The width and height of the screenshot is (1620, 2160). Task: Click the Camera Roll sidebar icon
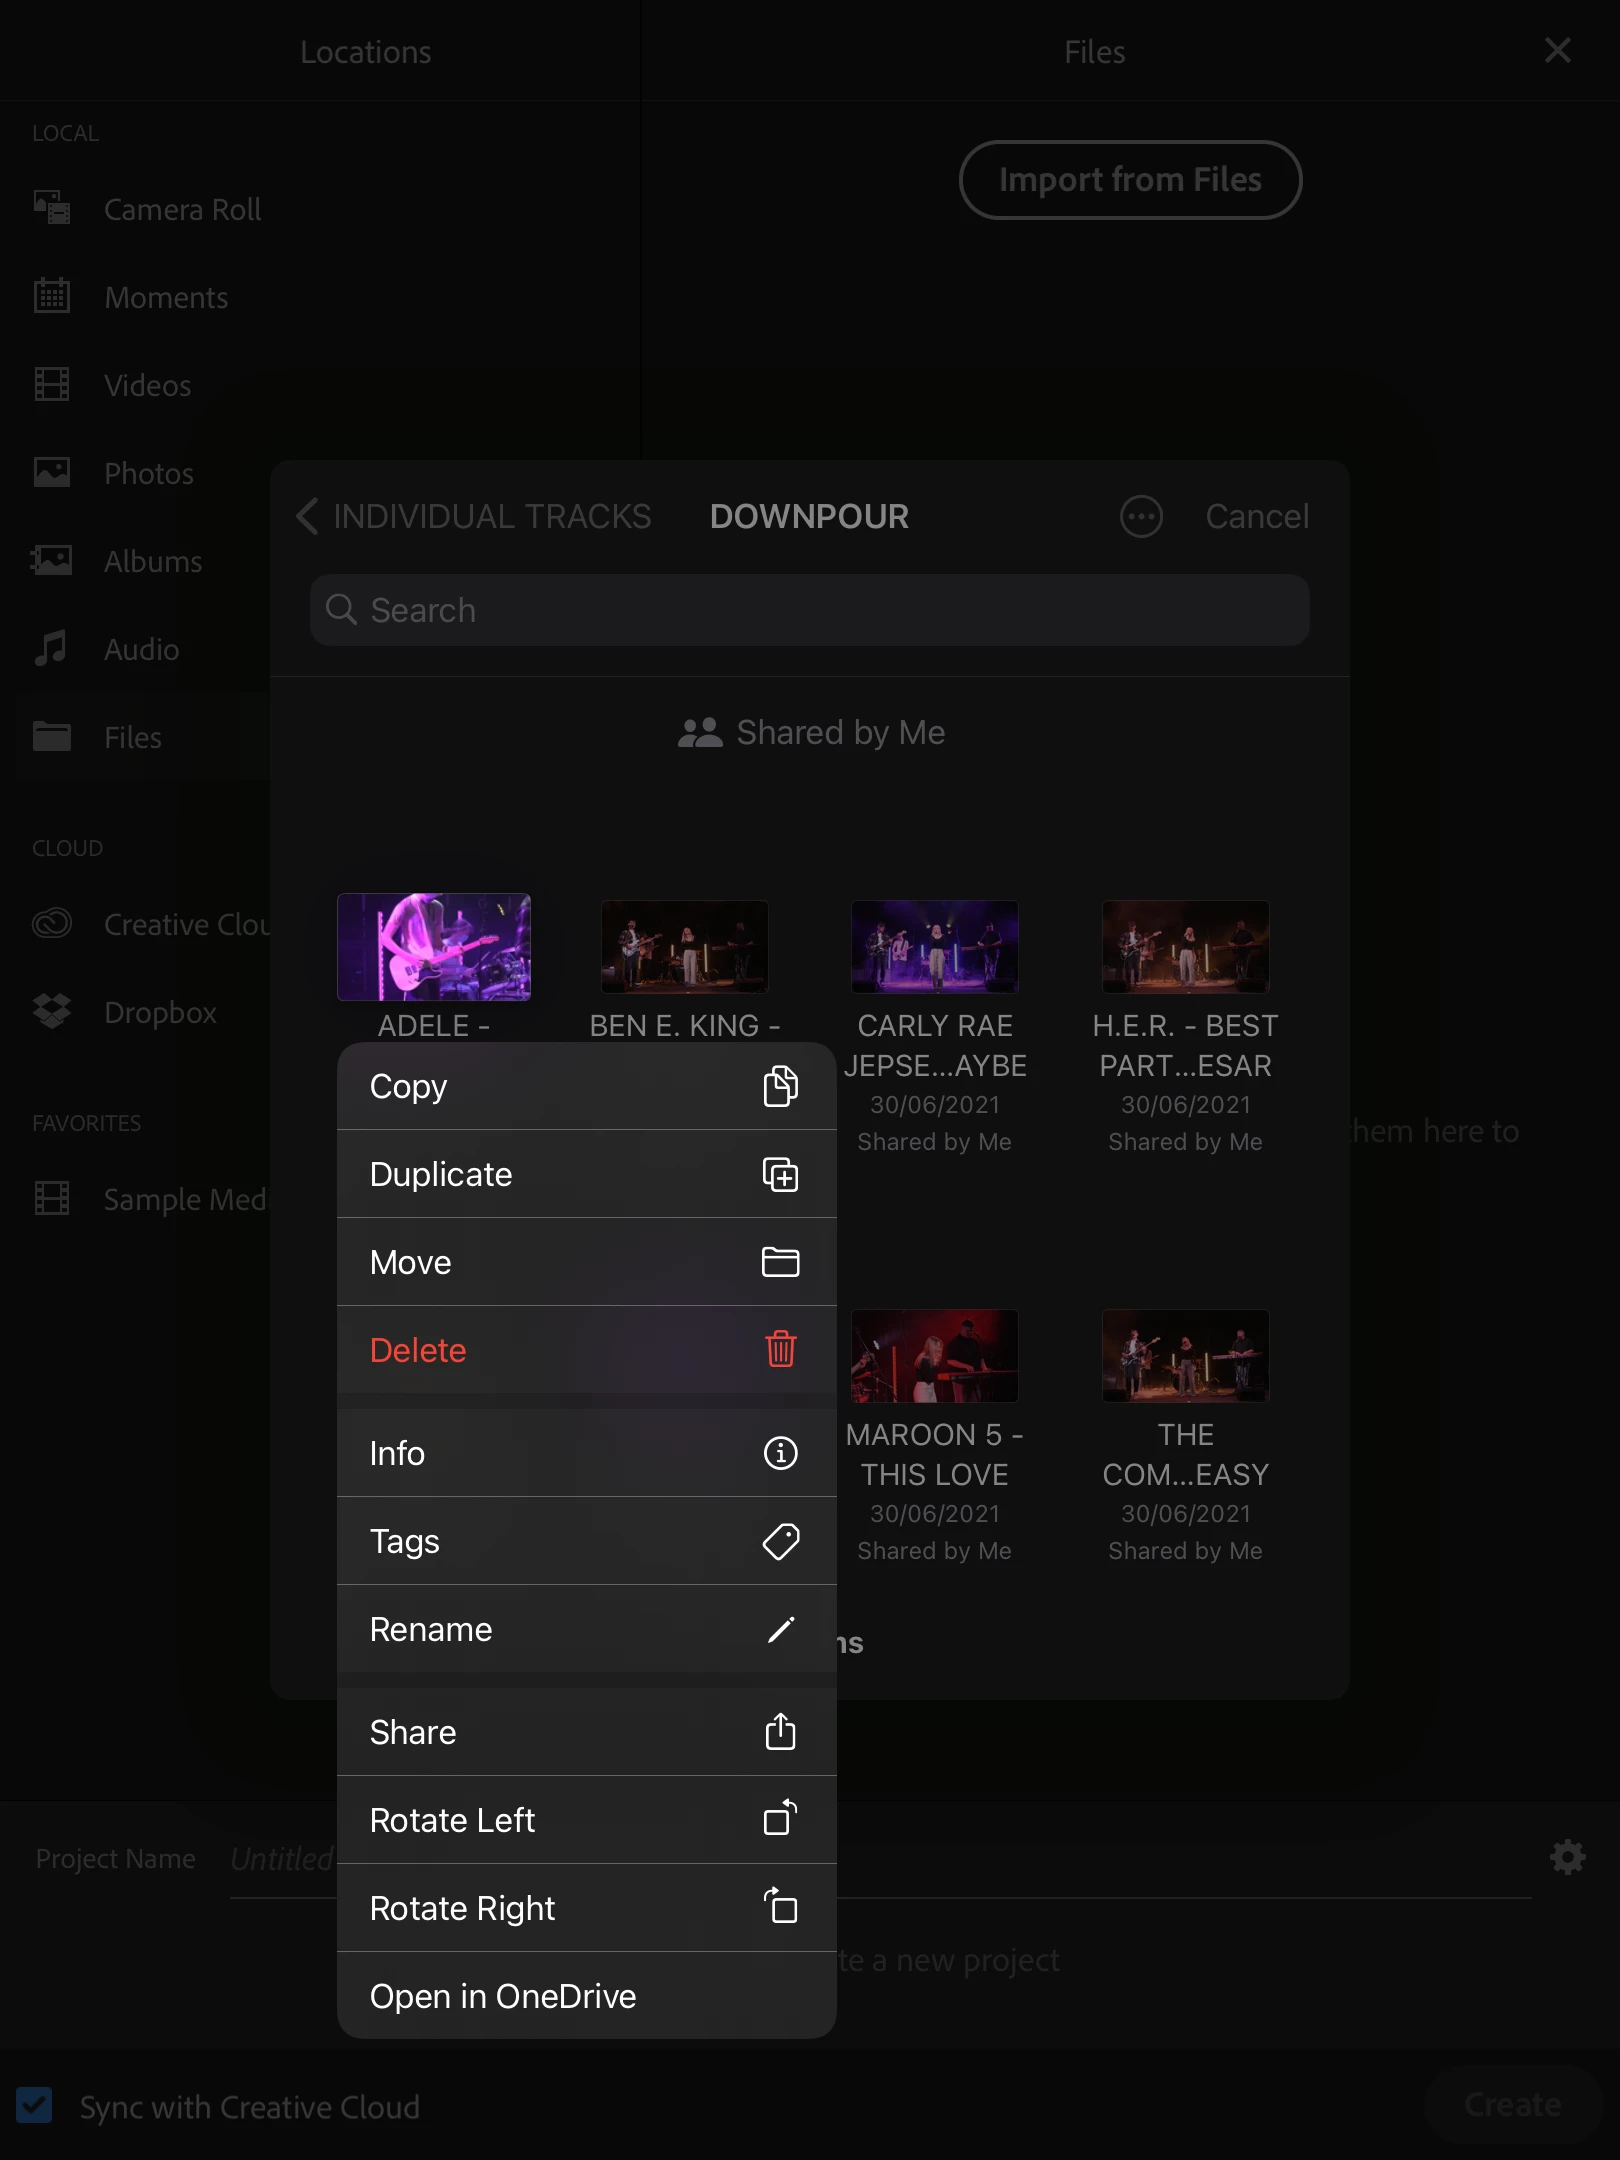52,208
